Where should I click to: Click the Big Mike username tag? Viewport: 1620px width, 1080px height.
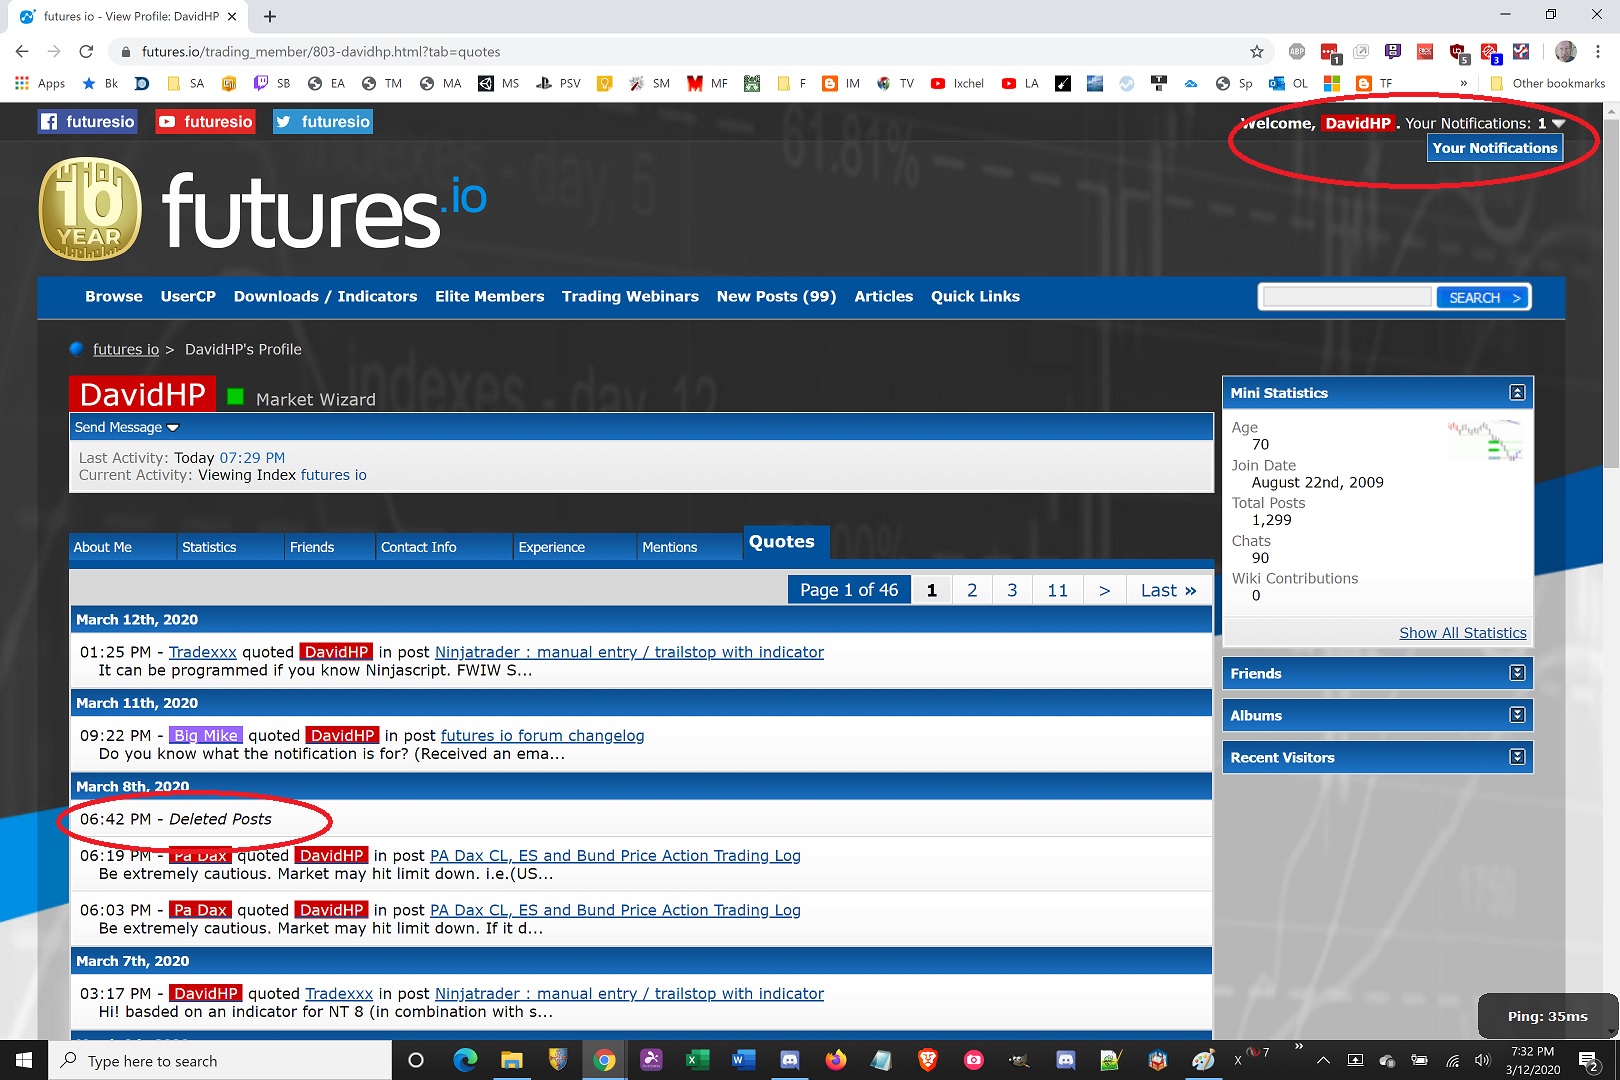coord(206,736)
